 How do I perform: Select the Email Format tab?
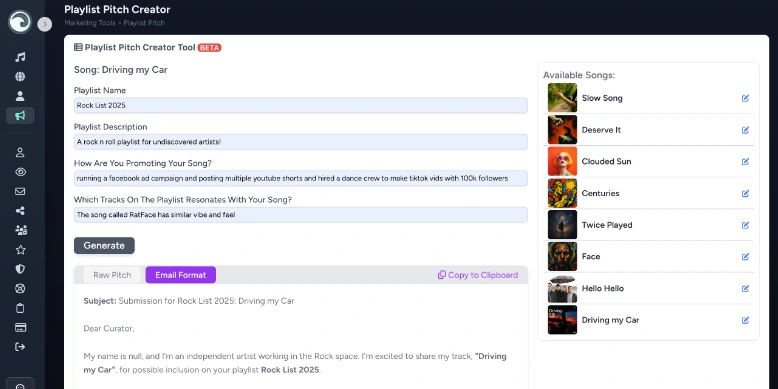pyautogui.click(x=181, y=275)
